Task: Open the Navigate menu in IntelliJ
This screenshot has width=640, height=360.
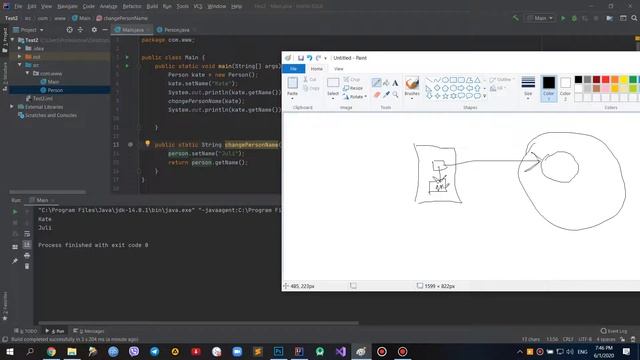Action: tap(67, 6)
